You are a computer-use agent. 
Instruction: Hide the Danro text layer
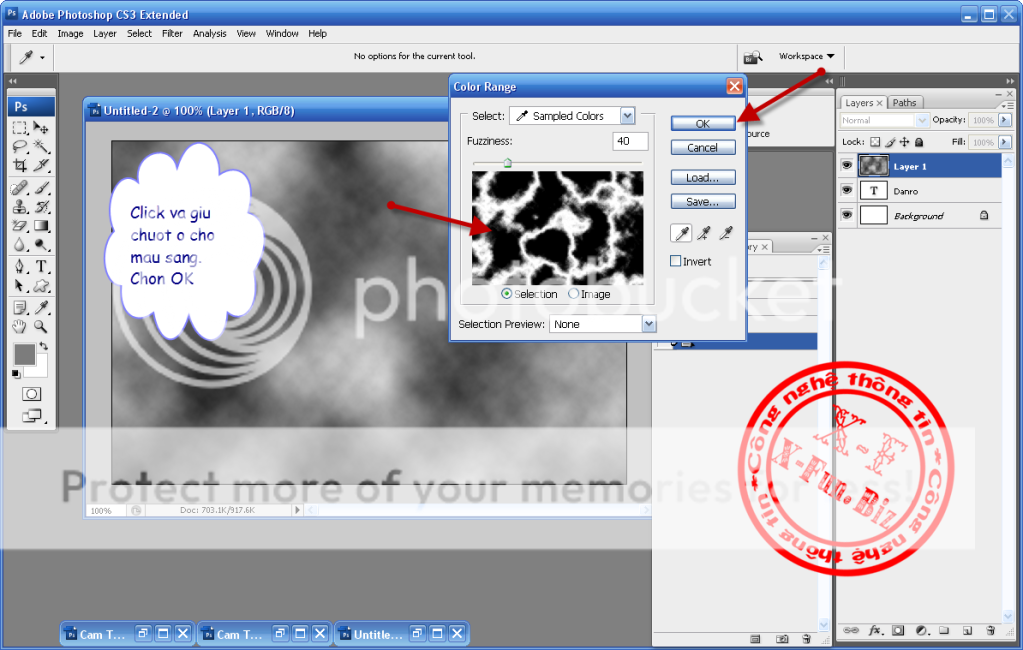(x=847, y=190)
